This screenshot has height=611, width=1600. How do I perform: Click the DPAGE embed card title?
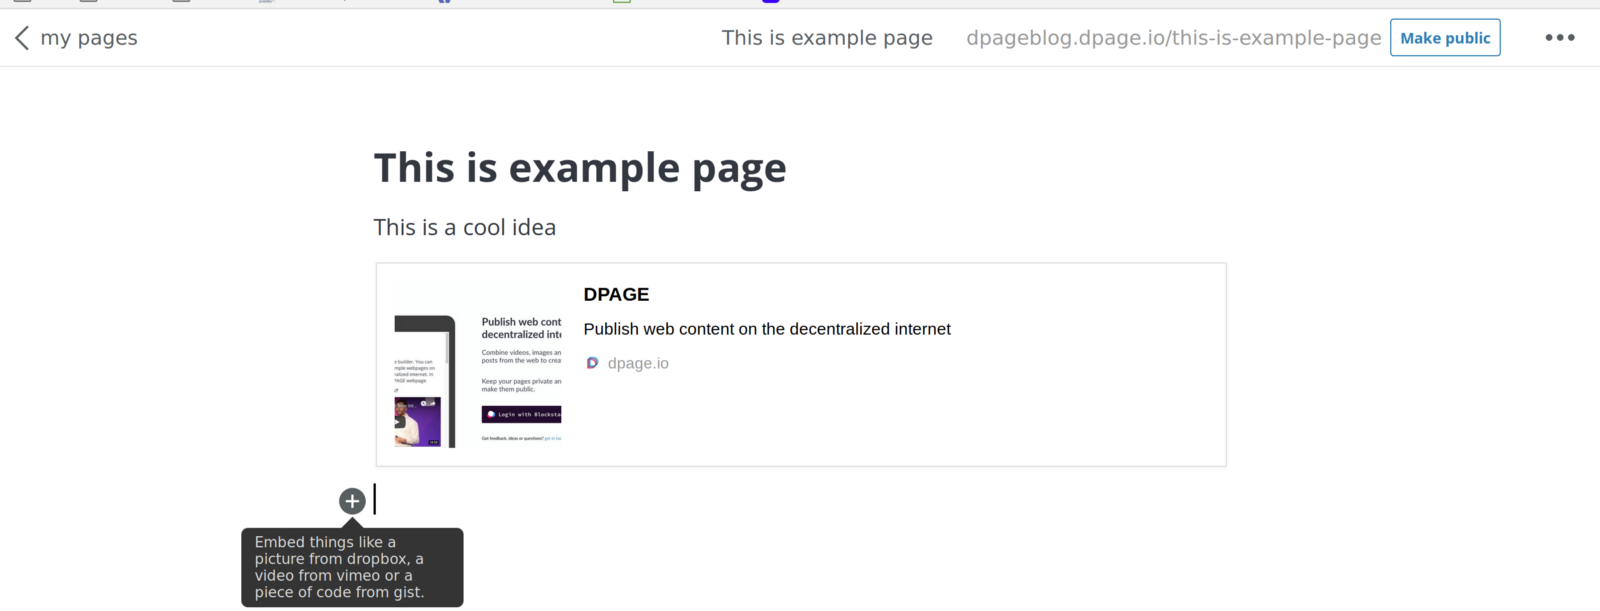point(616,294)
